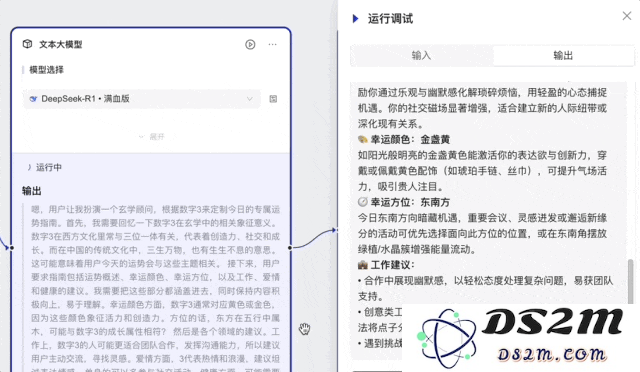
Task: Close the 运行调试 panel
Action: [627, 16]
